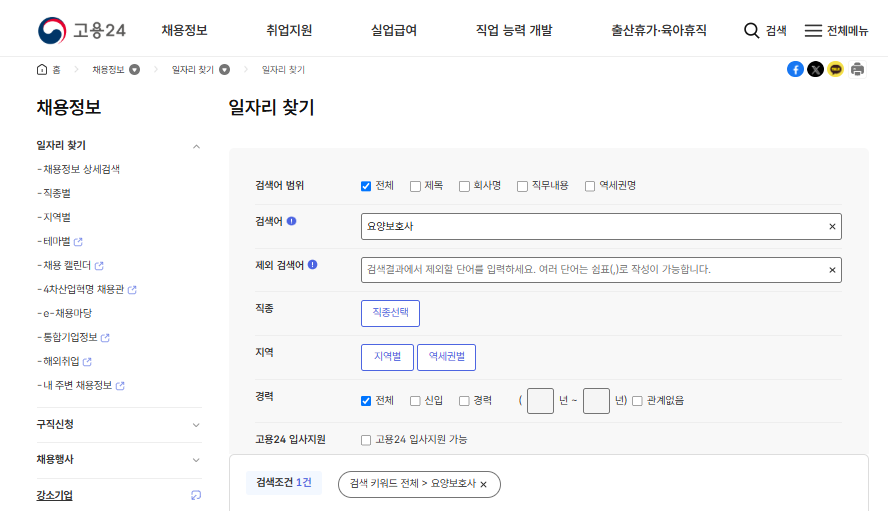This screenshot has width=888, height=511.
Task: Toggle 전체 checkbox in 검색어 범위
Action: click(x=366, y=186)
